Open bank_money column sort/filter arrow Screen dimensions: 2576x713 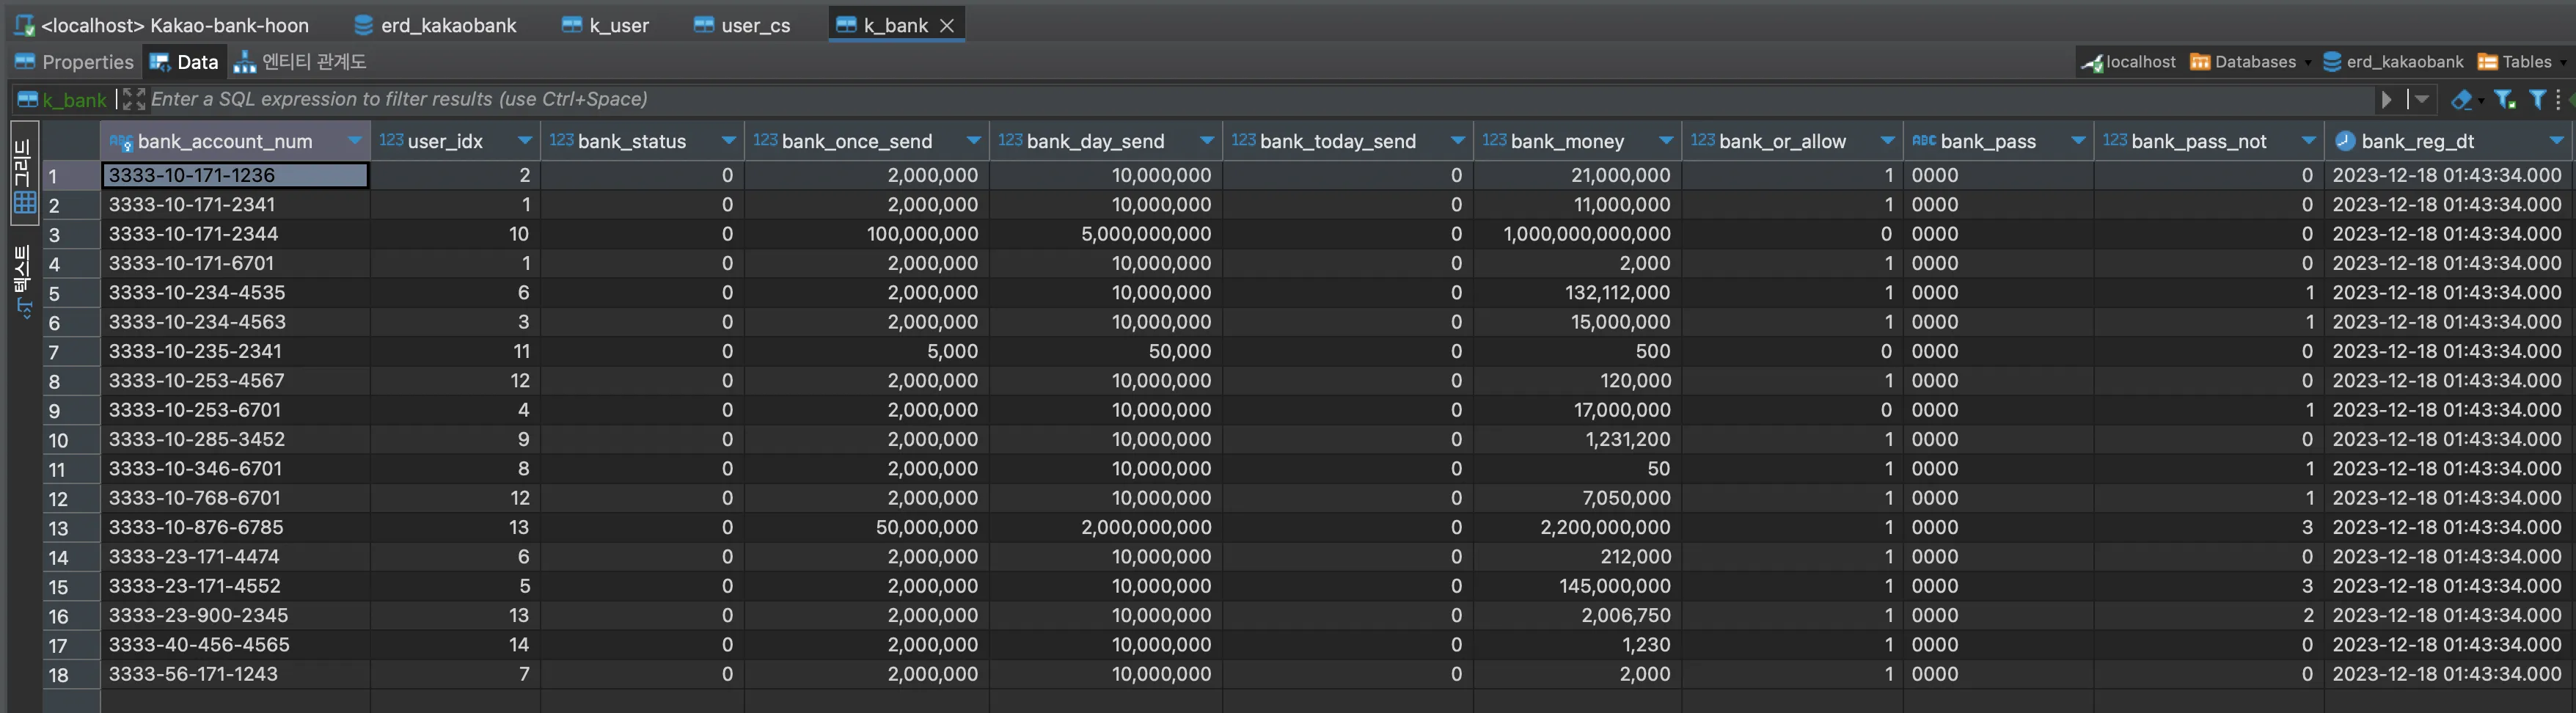click(1666, 141)
